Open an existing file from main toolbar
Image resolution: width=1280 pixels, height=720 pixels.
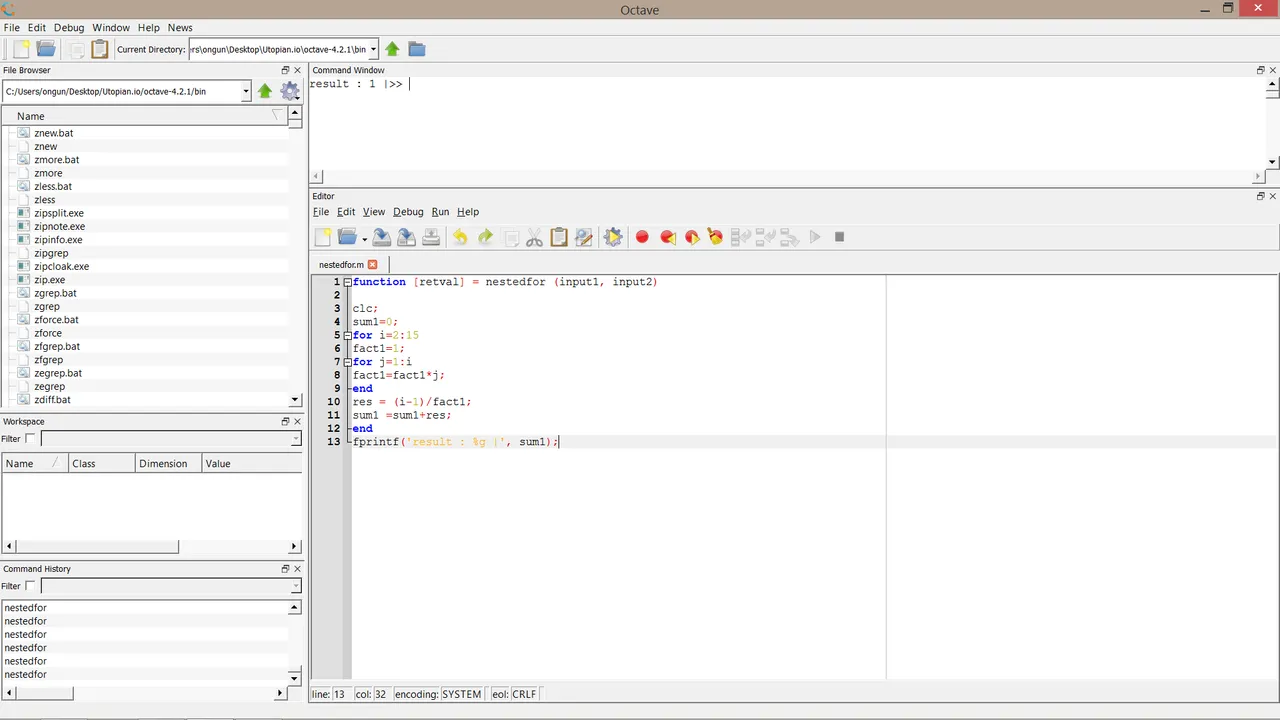(x=45, y=49)
